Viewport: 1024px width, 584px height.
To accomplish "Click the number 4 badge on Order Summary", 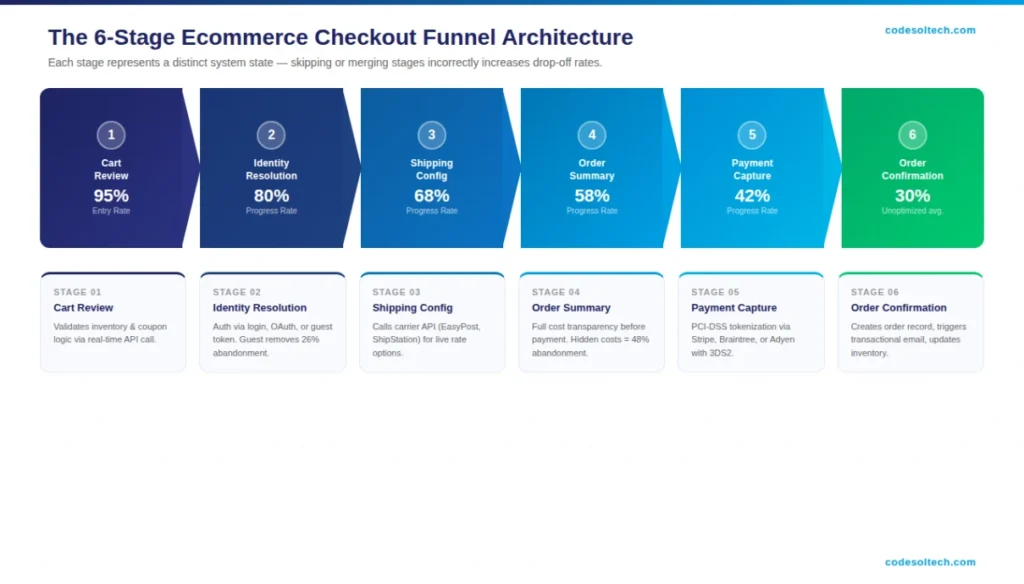I will coord(591,134).
